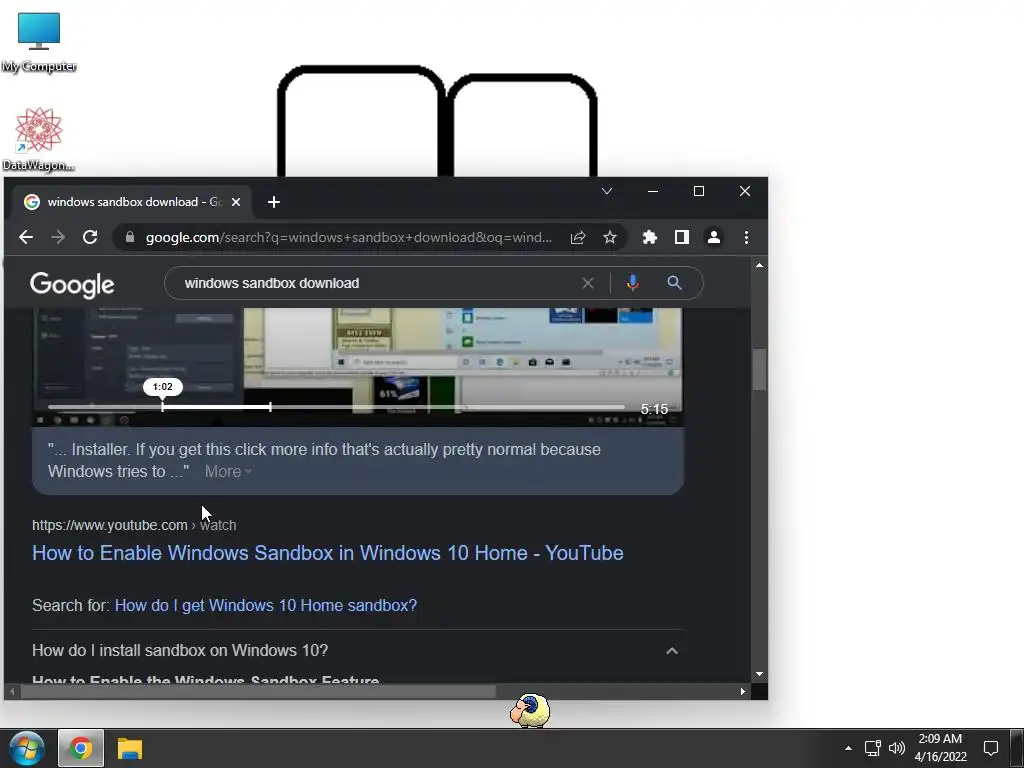Click the sheep desktop pet

pyautogui.click(x=530, y=711)
